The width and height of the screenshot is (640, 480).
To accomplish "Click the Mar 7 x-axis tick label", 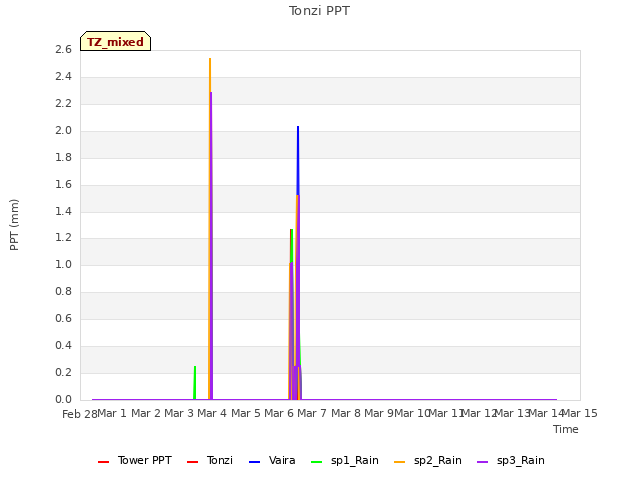I will [312, 413].
